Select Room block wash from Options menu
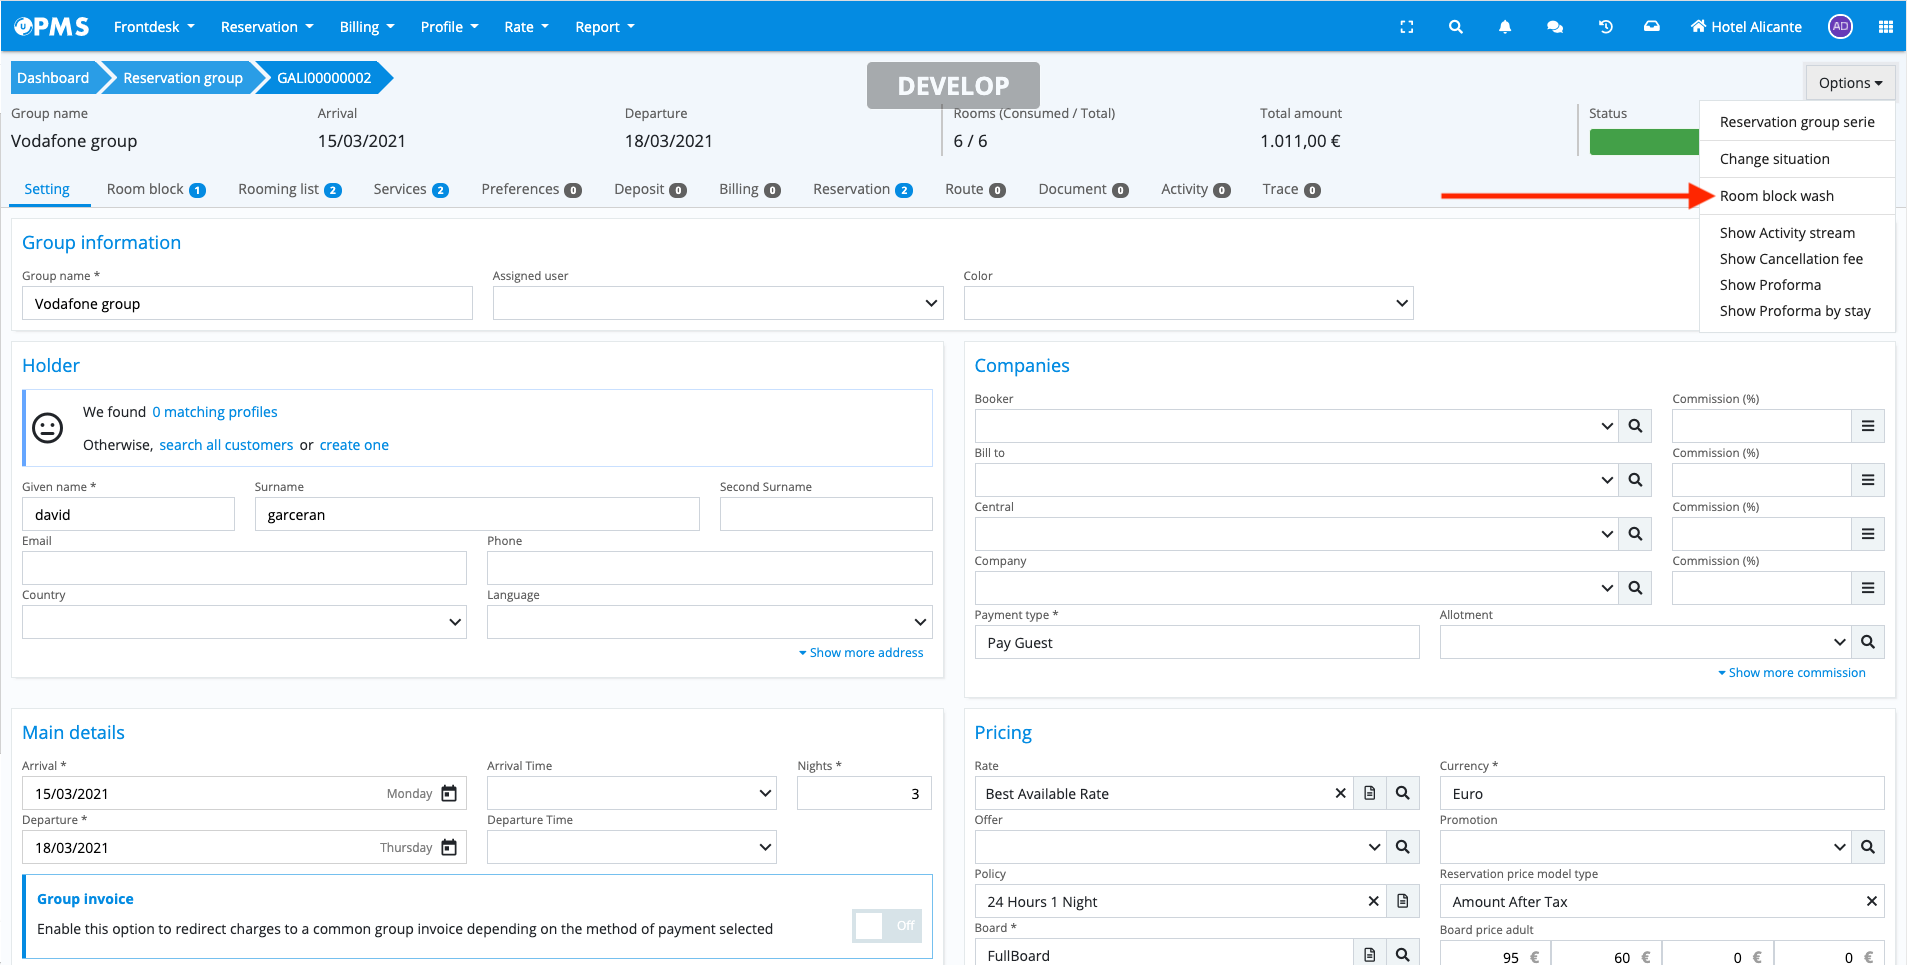This screenshot has width=1907, height=965. click(x=1776, y=196)
